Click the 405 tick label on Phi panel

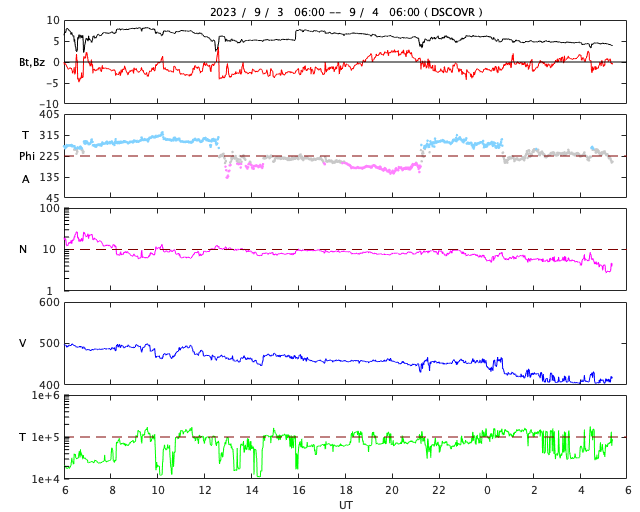pos(49,115)
